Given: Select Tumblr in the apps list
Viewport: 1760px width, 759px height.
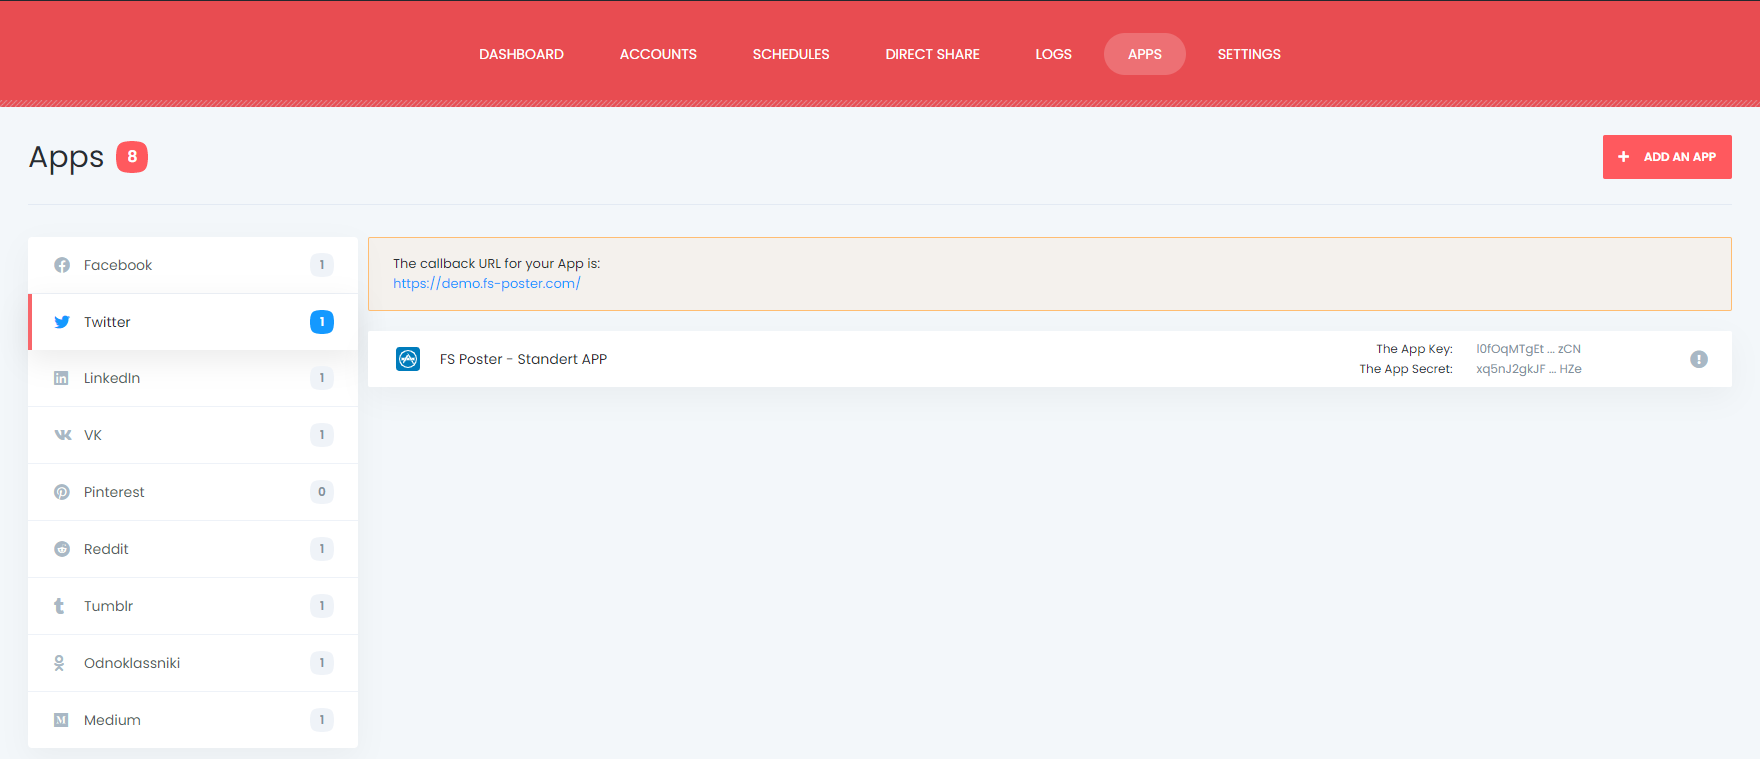Looking at the screenshot, I should (193, 606).
